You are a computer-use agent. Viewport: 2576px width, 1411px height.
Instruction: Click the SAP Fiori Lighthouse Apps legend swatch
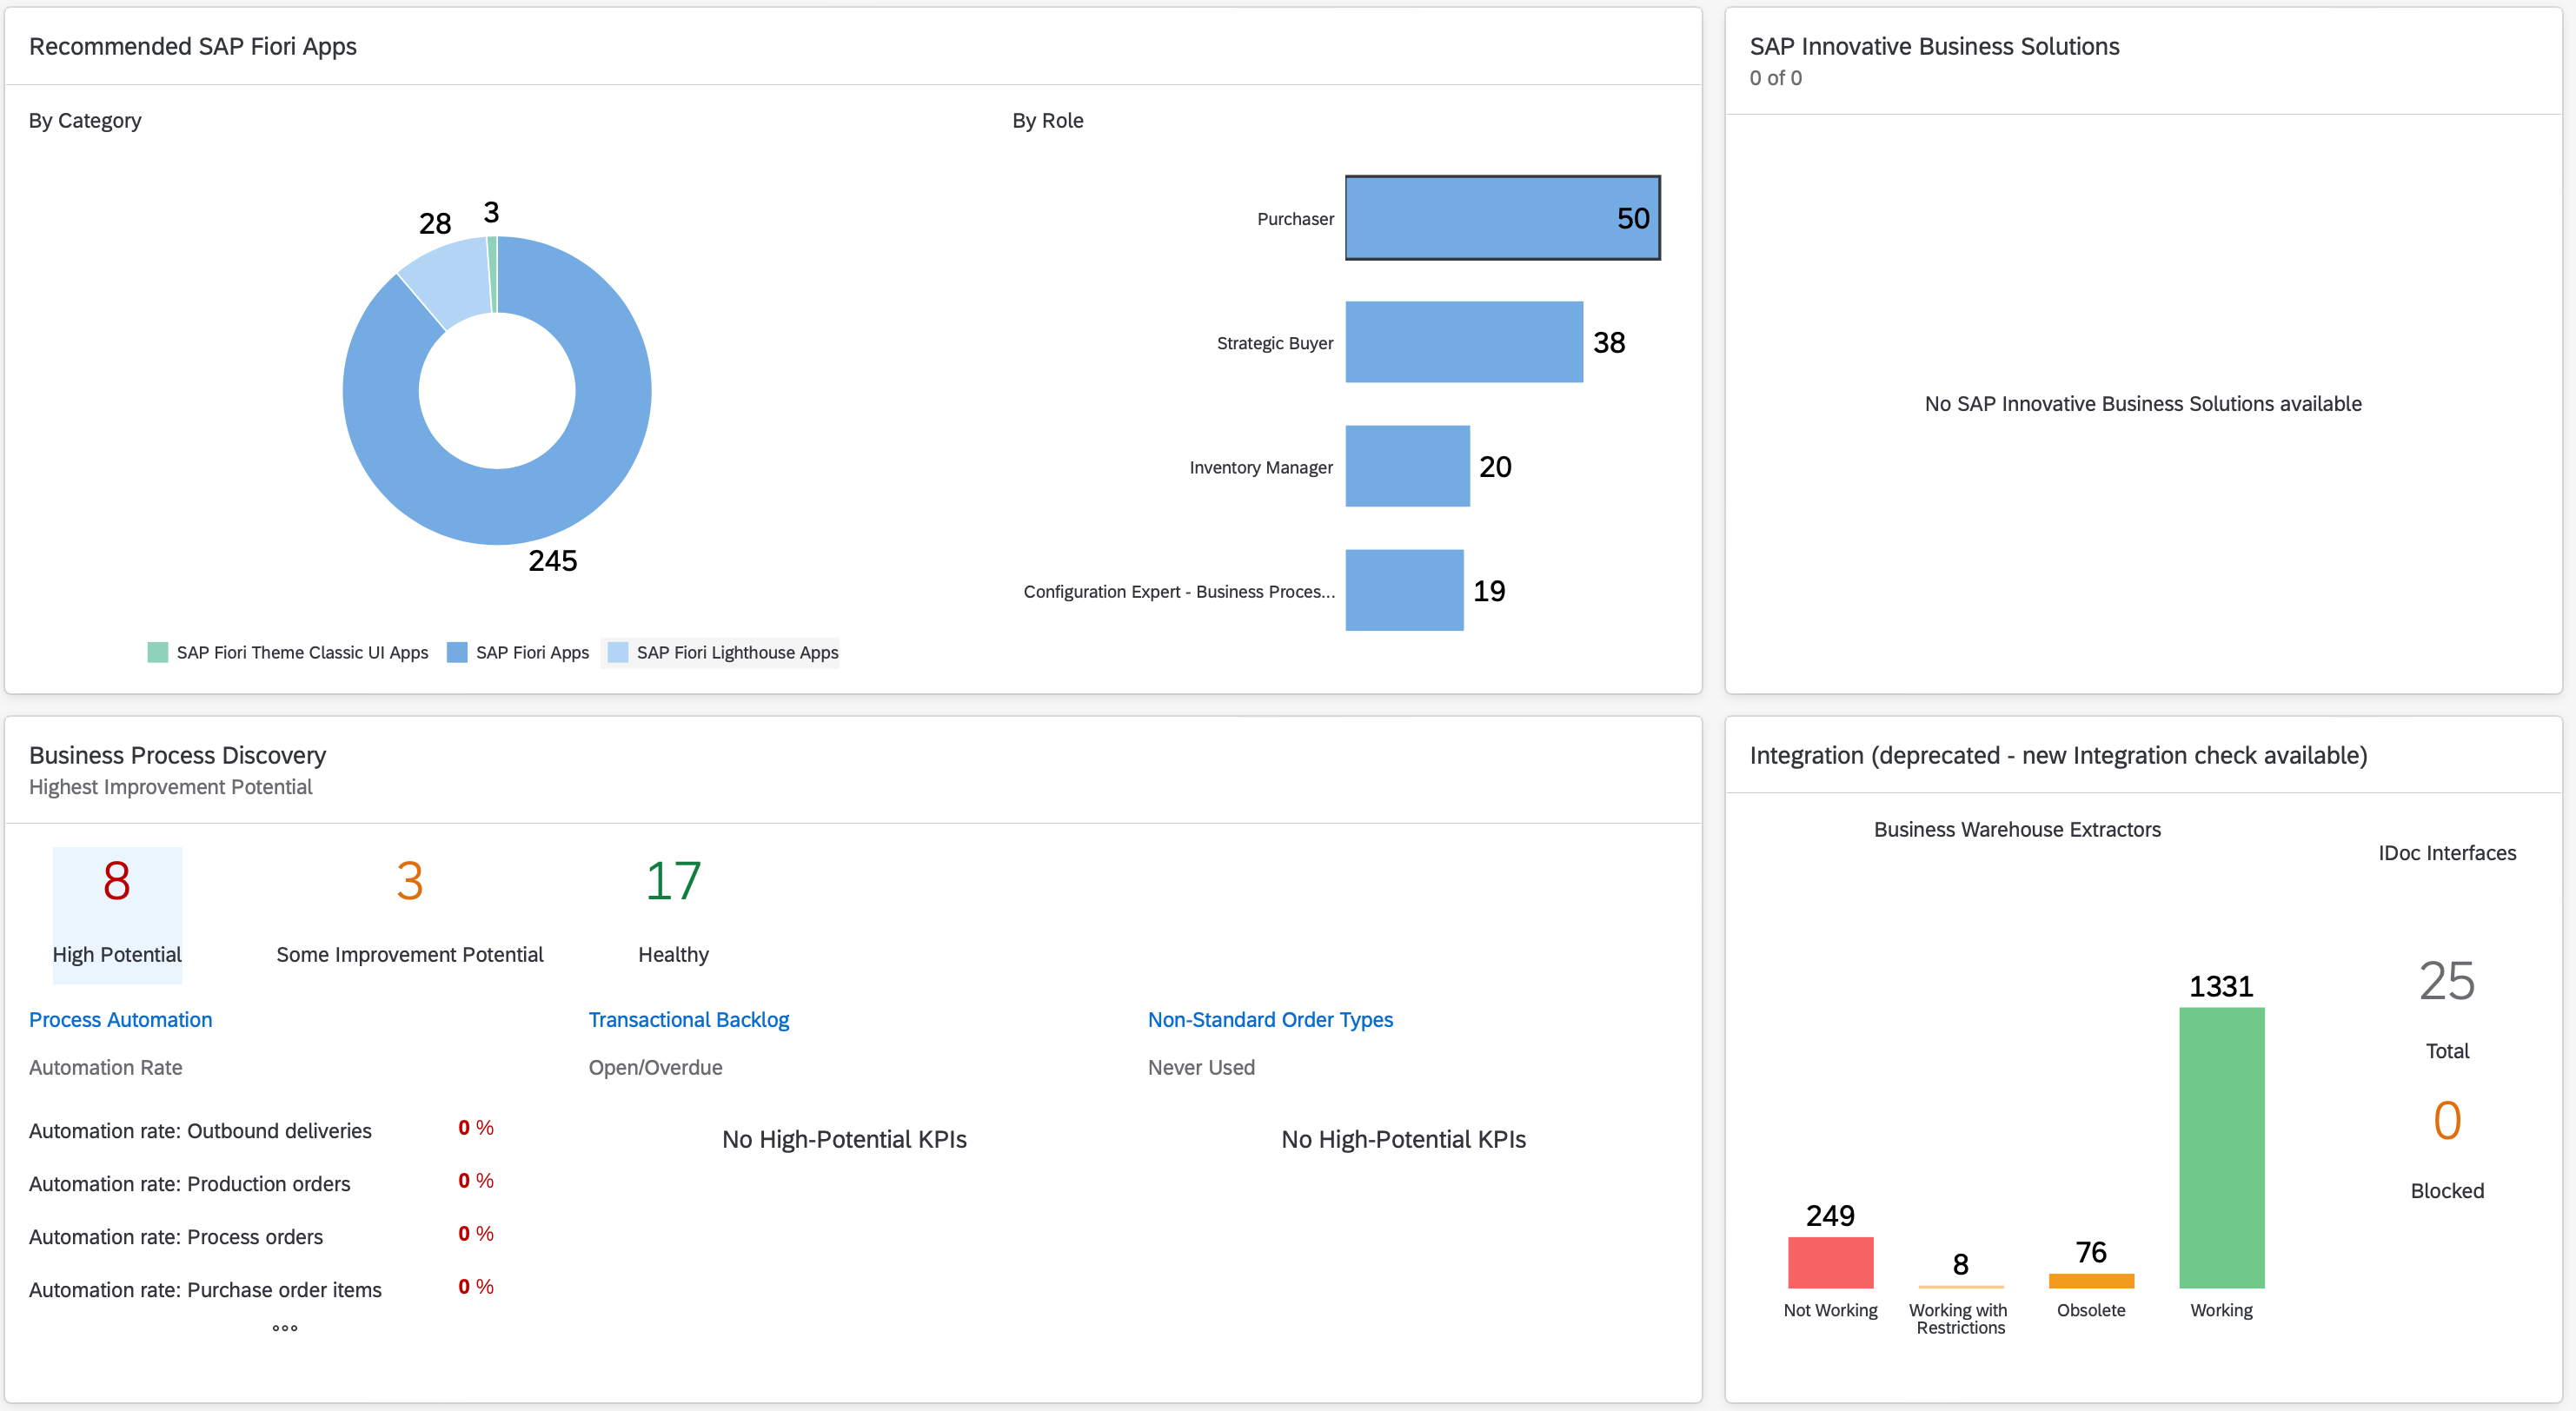point(618,652)
